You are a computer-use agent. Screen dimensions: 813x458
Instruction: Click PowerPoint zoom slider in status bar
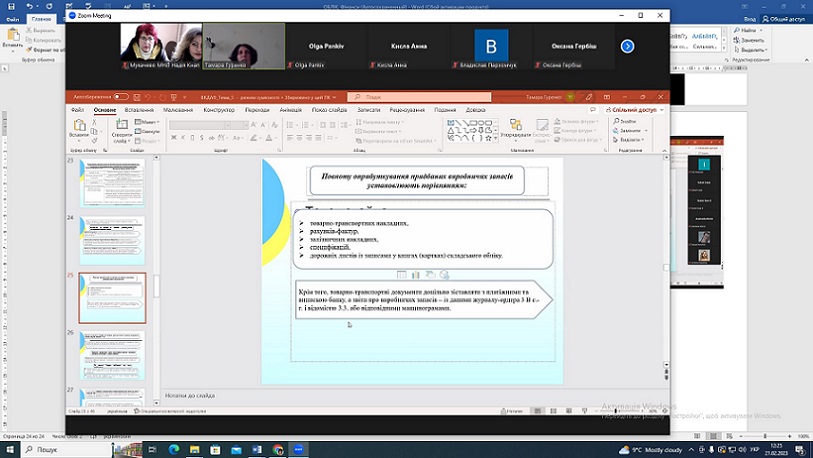(616, 411)
